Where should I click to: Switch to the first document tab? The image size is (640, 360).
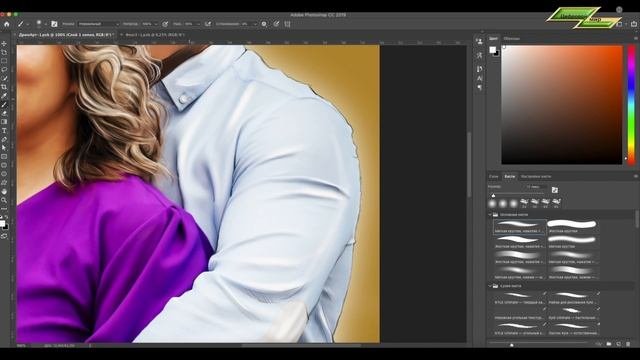[x=65, y=35]
